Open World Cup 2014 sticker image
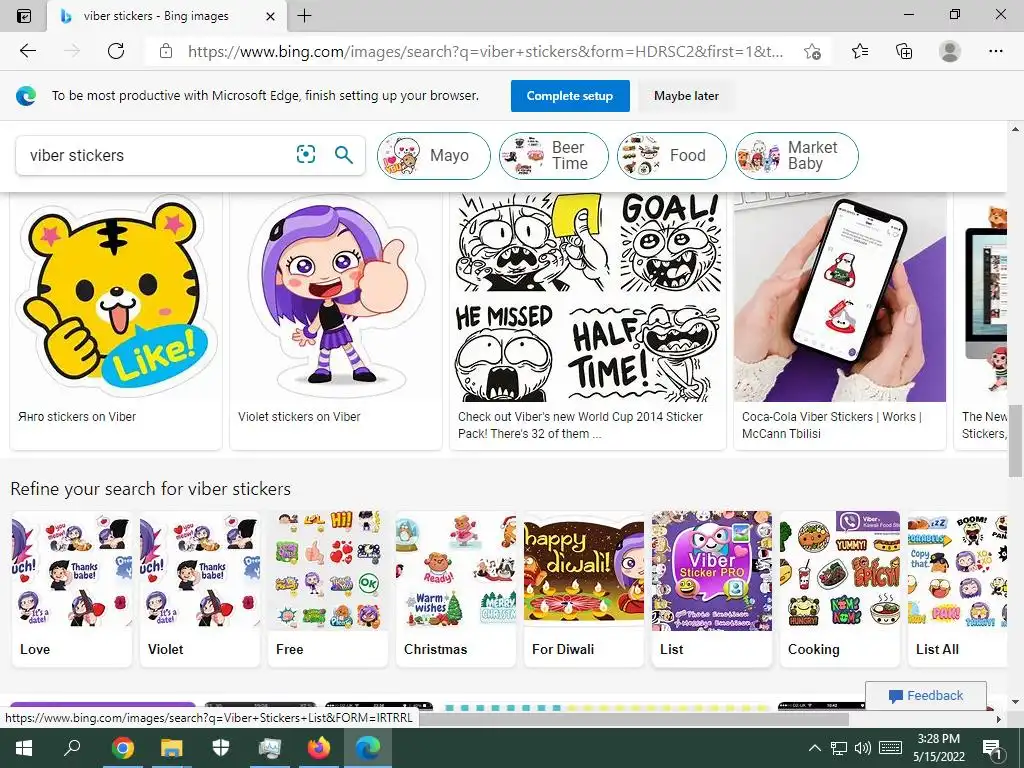Viewport: 1024px width, 768px height. (588, 297)
